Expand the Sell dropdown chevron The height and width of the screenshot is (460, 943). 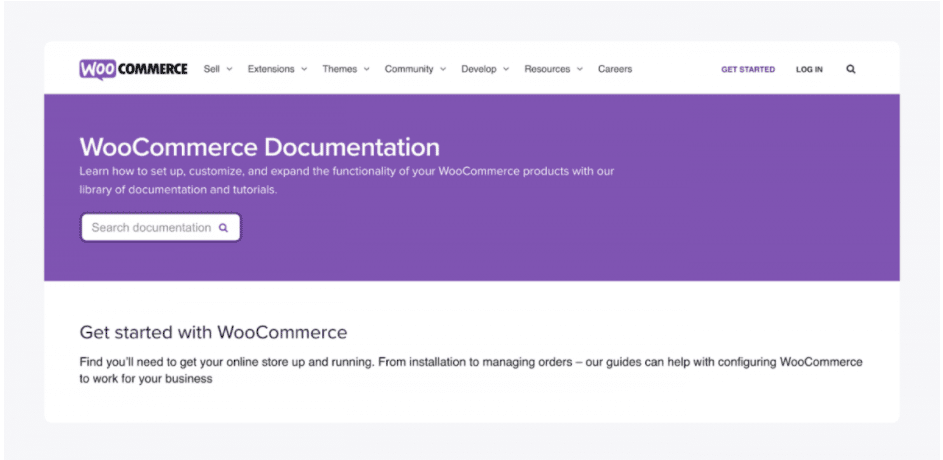click(x=229, y=69)
